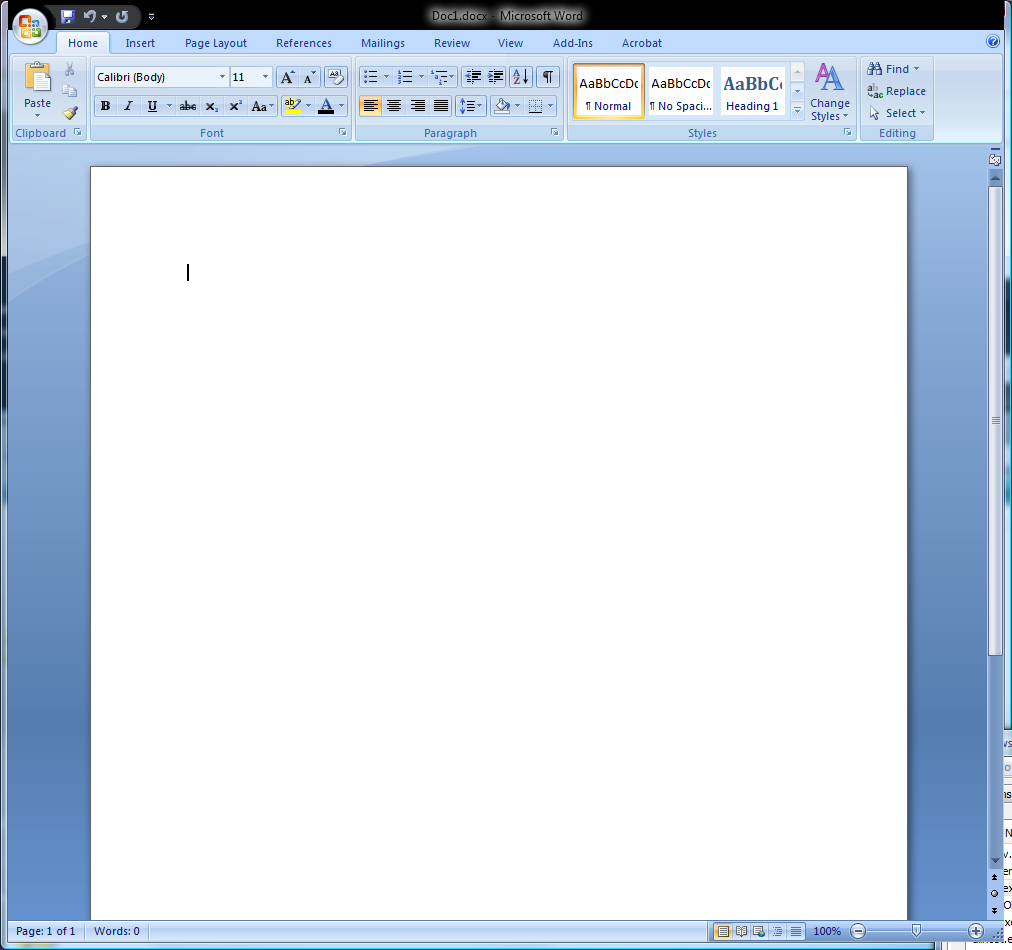
Task: Open the References tab
Action: click(303, 43)
